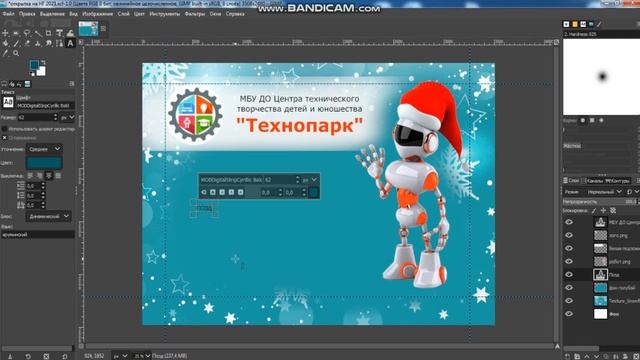Screen dimensions: 640x360
Task: Select the Color Picker tool
Action: point(5,53)
